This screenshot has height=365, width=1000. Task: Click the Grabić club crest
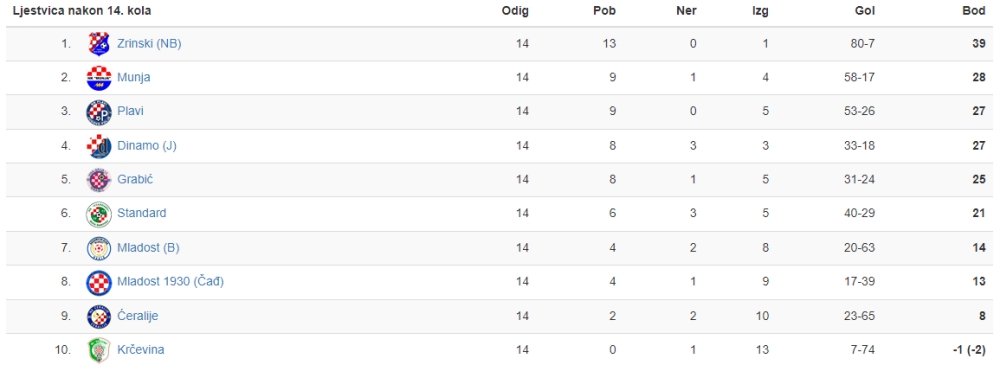(x=99, y=180)
